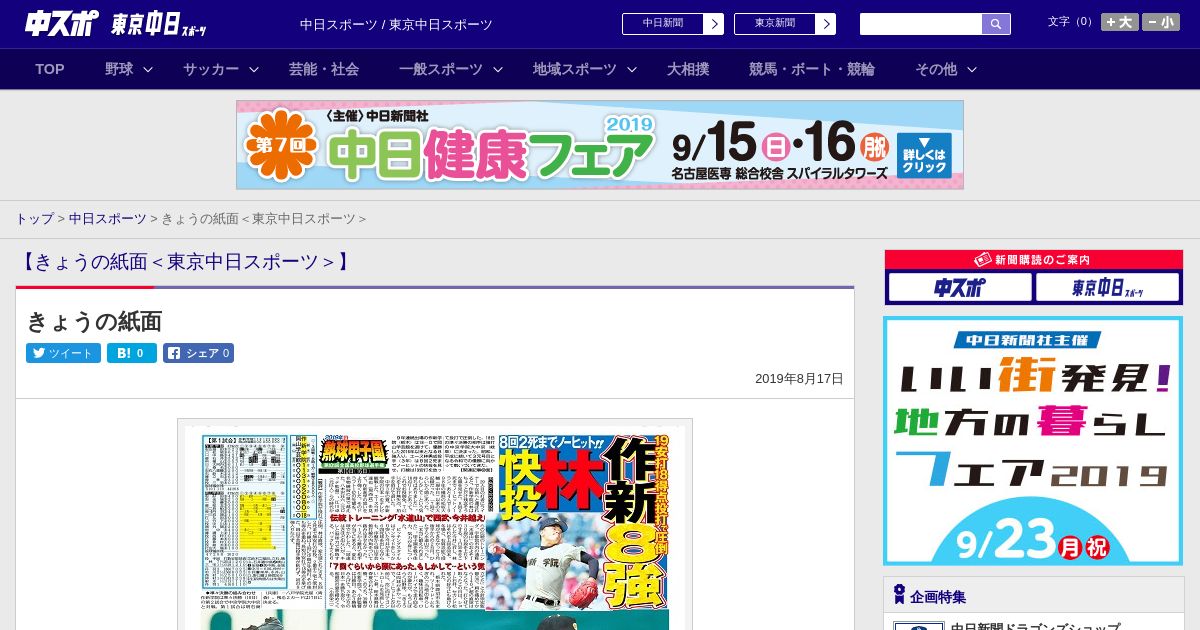The width and height of the screenshot is (1200, 630).
Task: Open the 大相撲 menu item
Action: (688, 69)
